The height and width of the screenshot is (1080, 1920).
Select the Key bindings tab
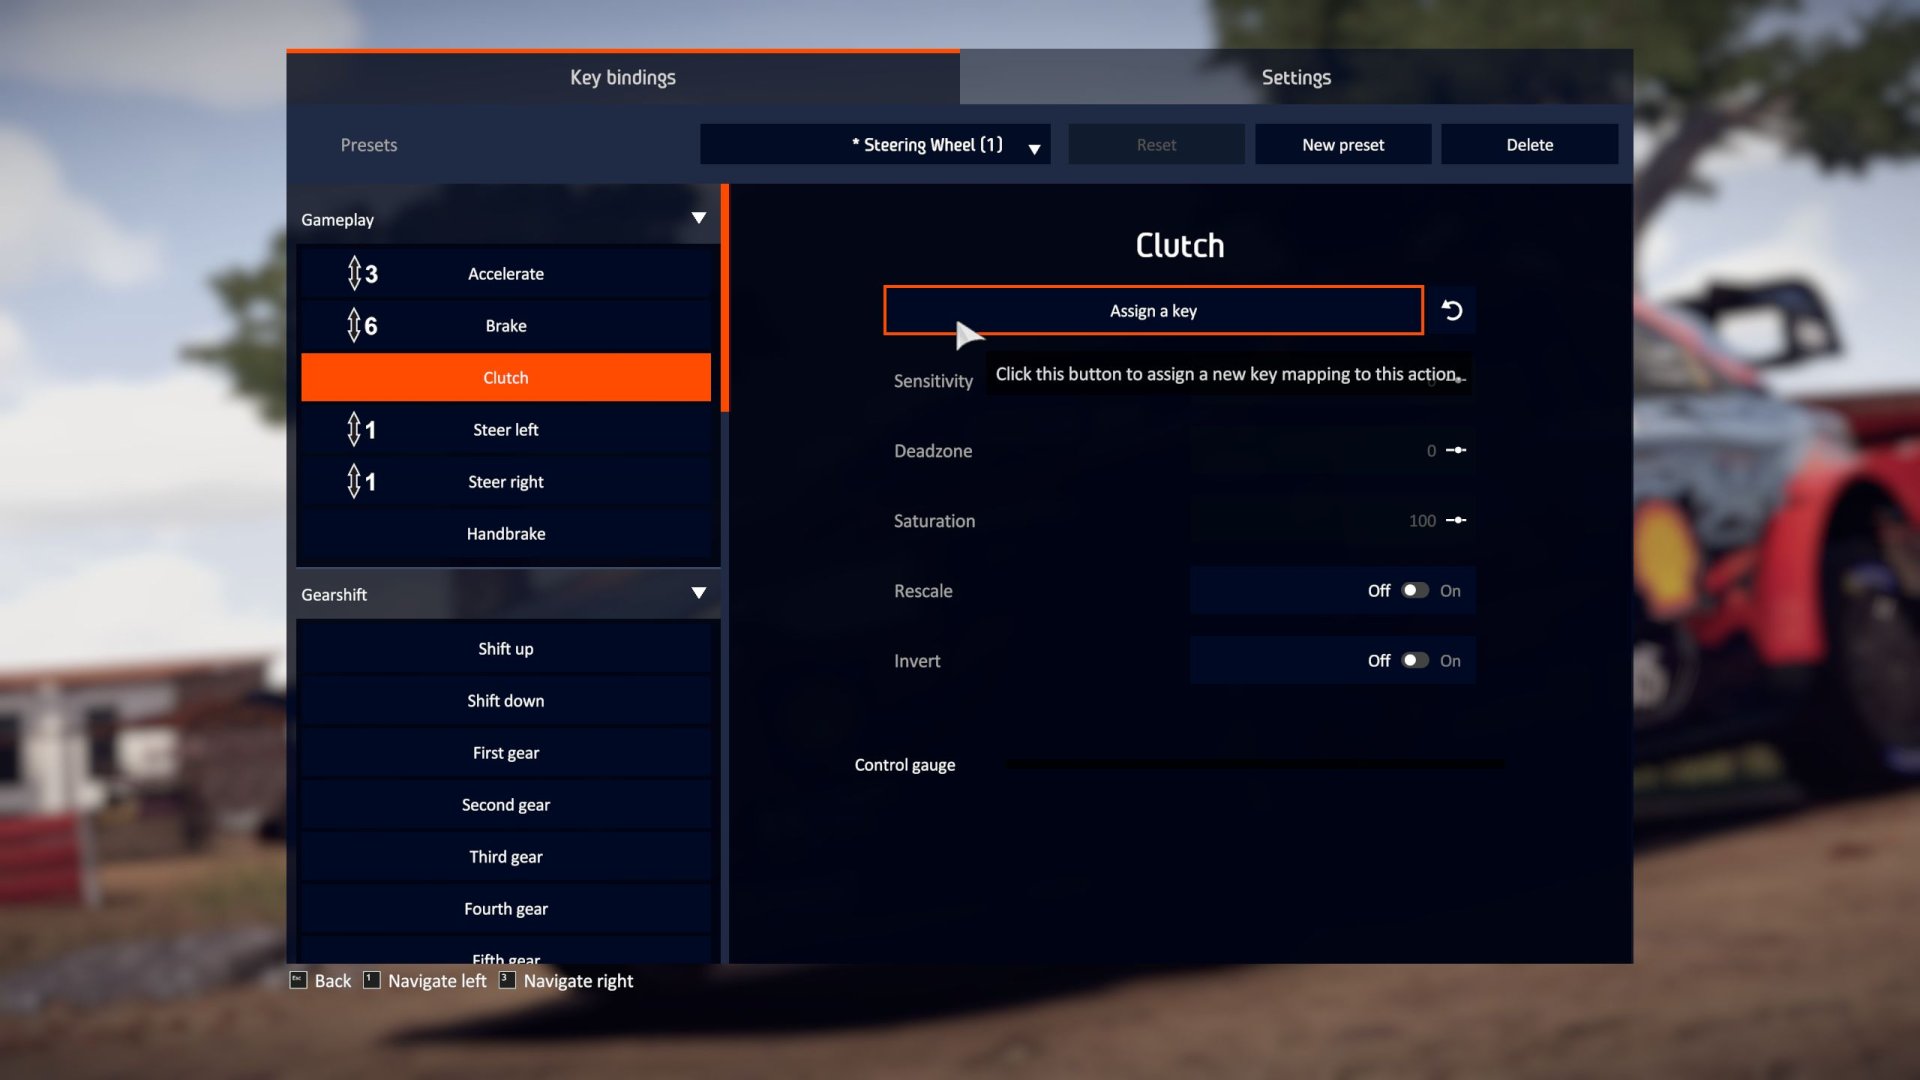click(x=622, y=76)
